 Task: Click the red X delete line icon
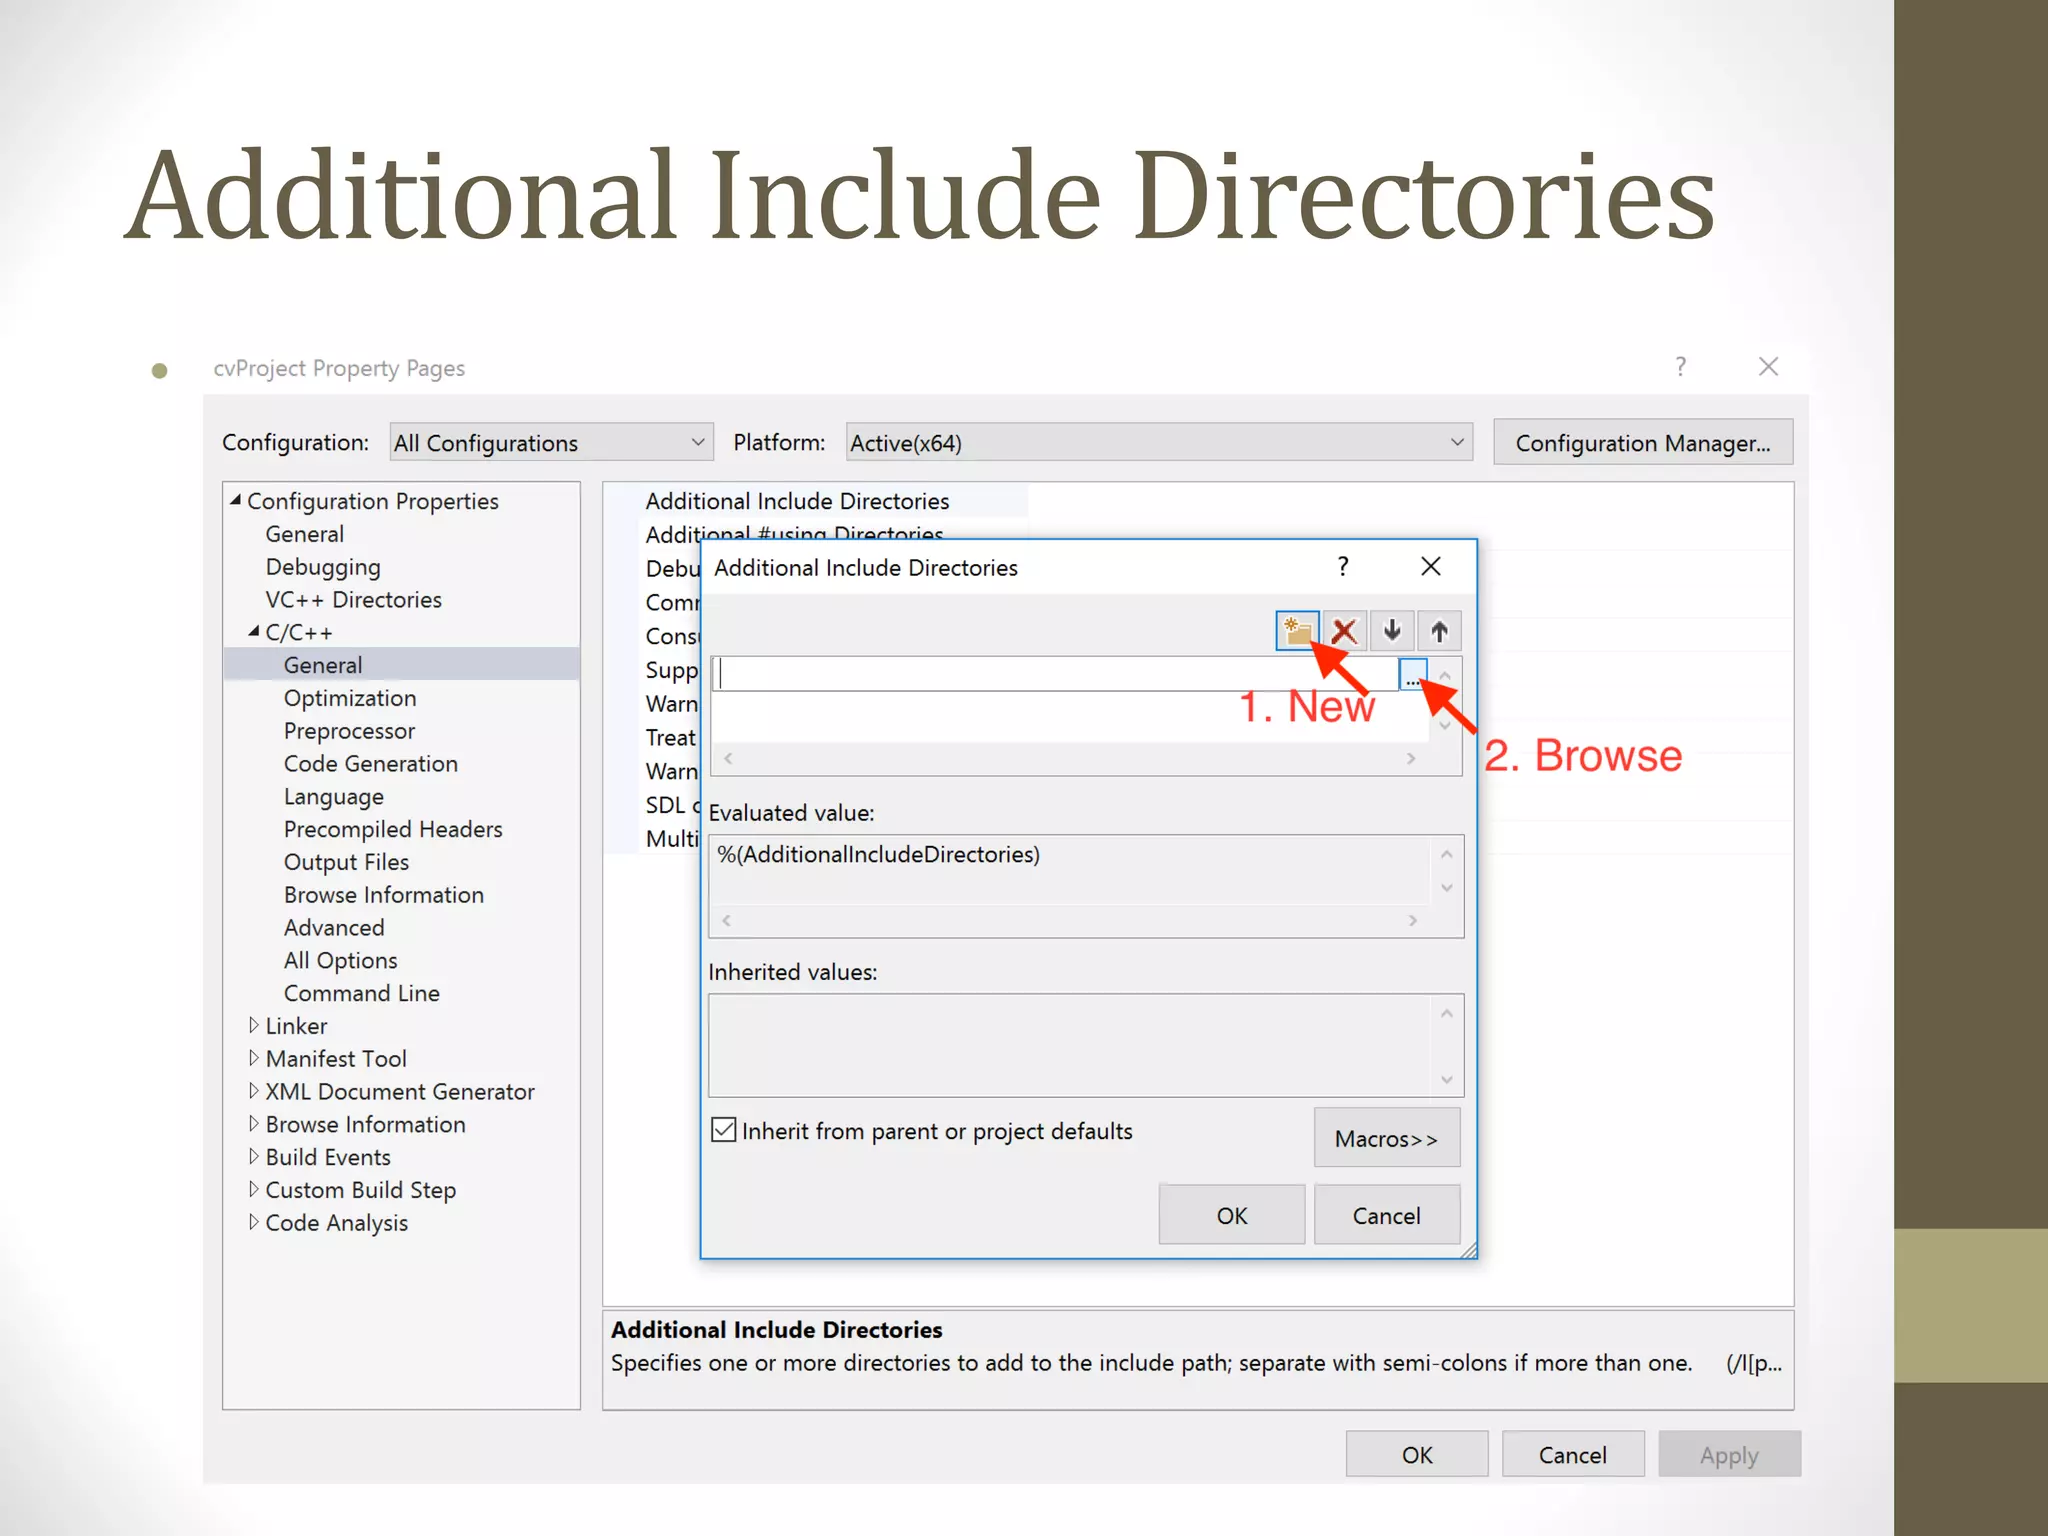tap(1344, 631)
